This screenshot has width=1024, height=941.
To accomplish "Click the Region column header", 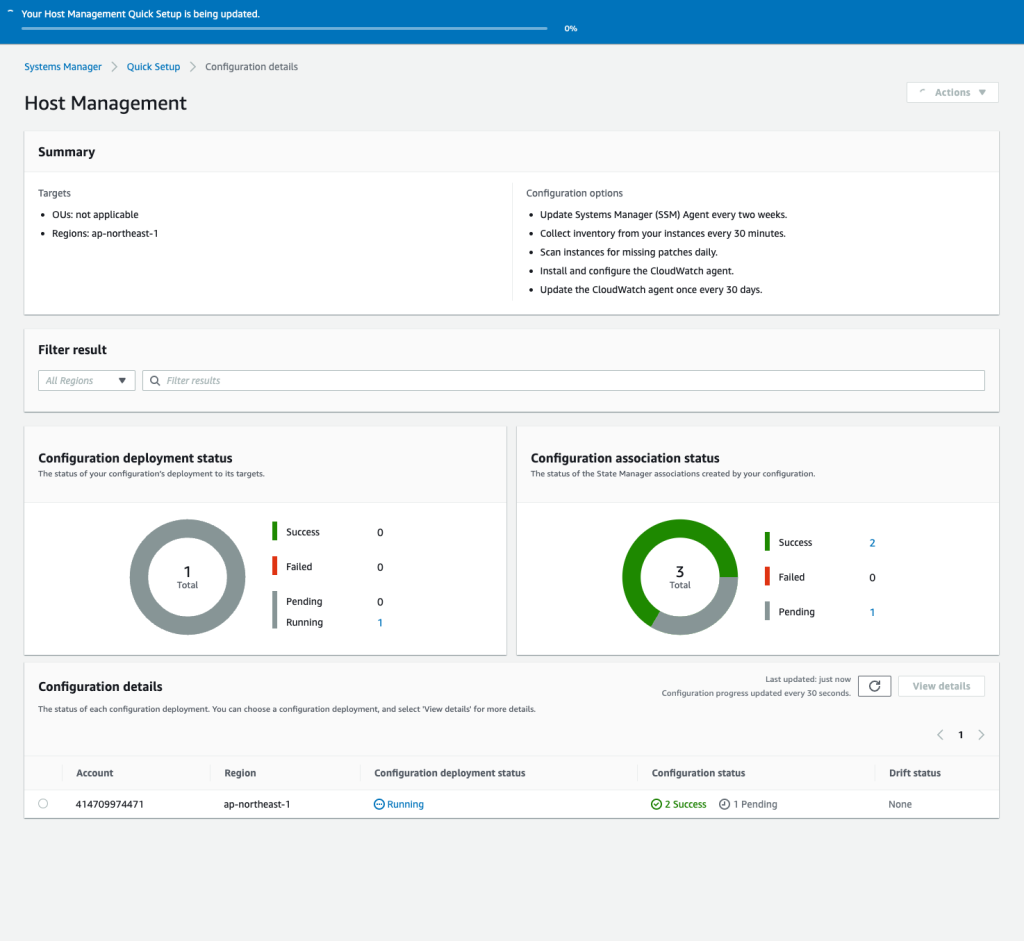I will pyautogui.click(x=240, y=773).
